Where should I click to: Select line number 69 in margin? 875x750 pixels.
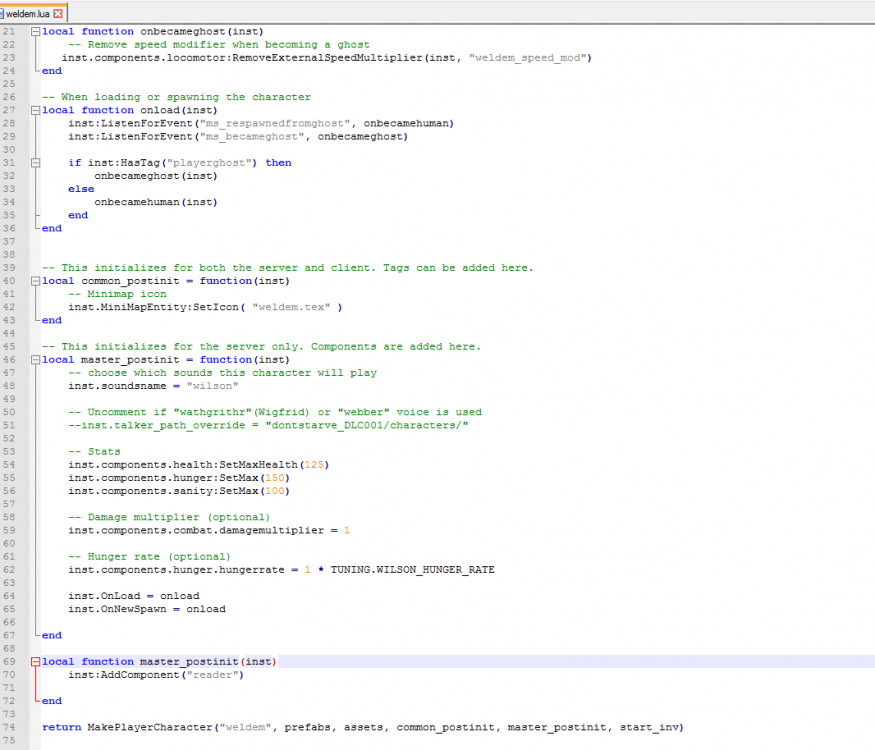[9, 662]
